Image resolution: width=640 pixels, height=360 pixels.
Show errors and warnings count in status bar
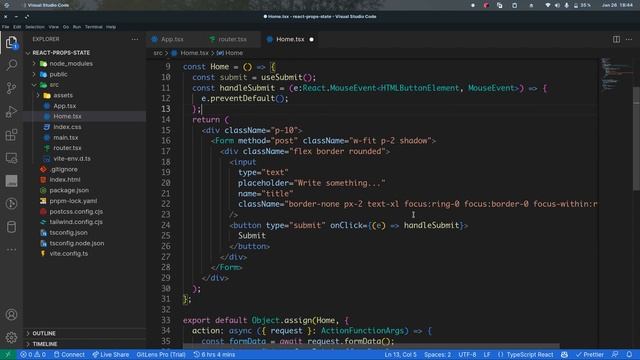(x=33, y=355)
